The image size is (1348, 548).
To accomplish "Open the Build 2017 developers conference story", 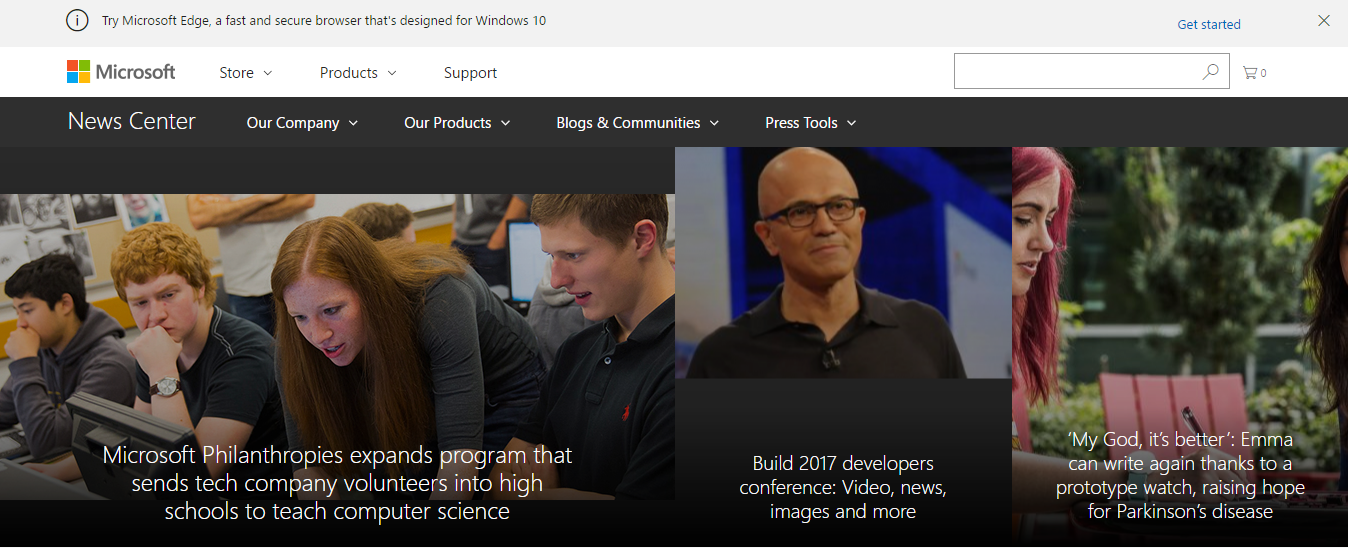I will [x=843, y=487].
